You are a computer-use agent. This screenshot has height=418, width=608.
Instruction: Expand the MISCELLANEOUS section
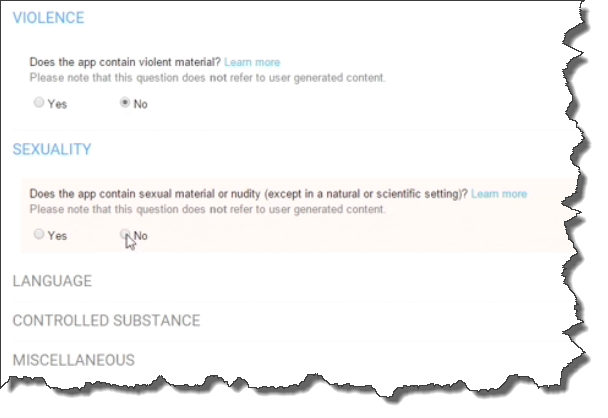[74, 360]
